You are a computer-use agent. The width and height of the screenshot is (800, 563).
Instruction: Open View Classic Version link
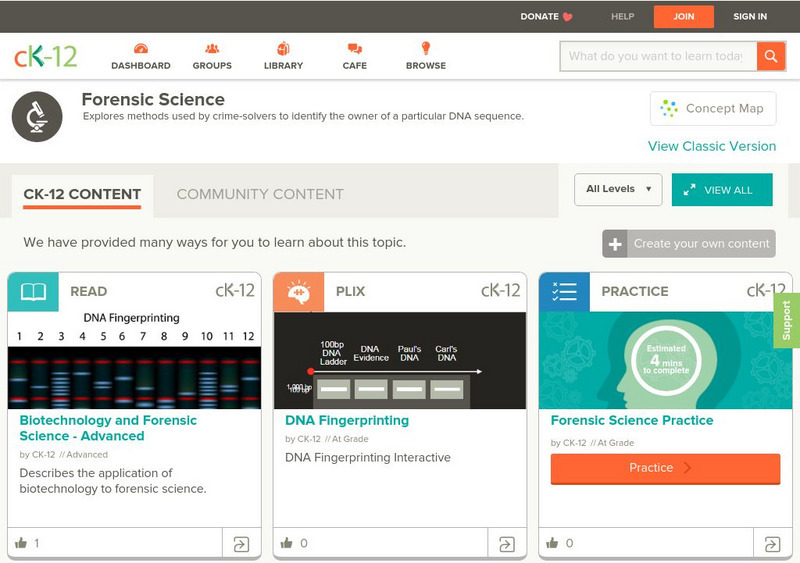click(x=712, y=146)
